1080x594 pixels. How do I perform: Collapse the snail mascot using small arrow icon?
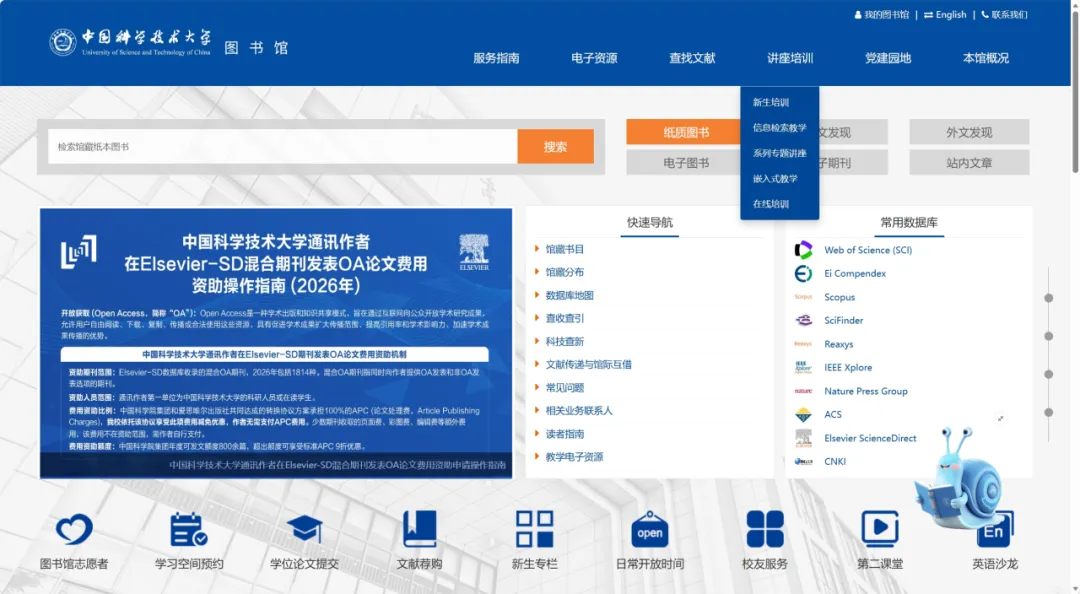tap(1001, 418)
